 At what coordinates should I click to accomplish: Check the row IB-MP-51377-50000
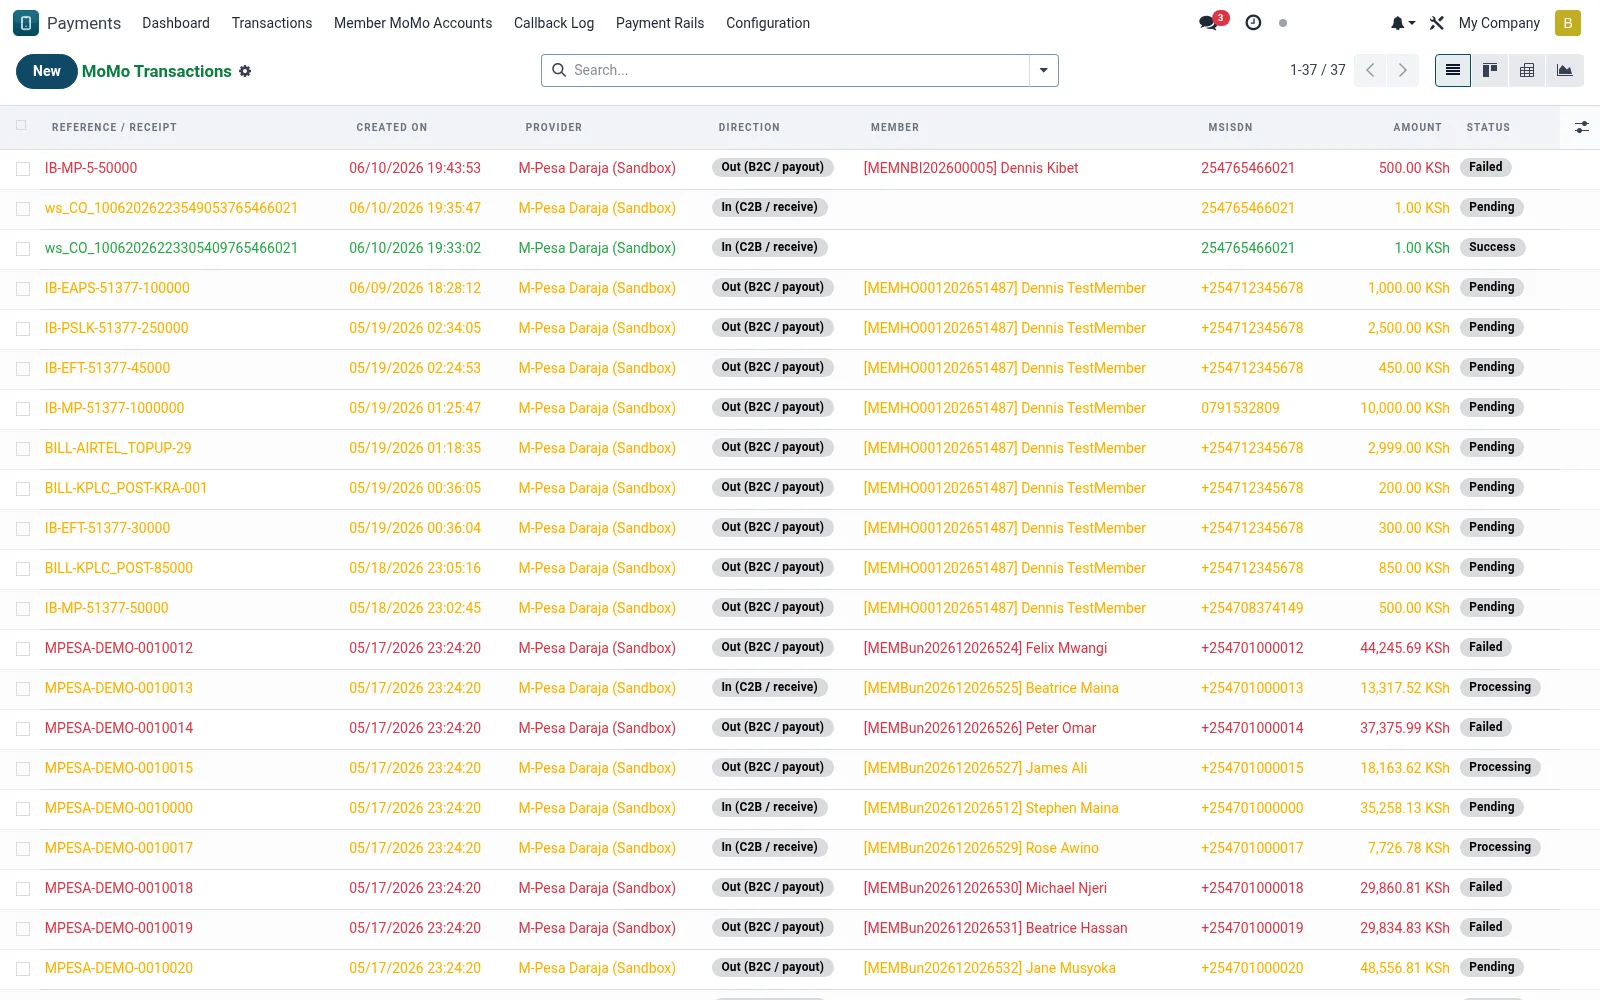pos(22,609)
